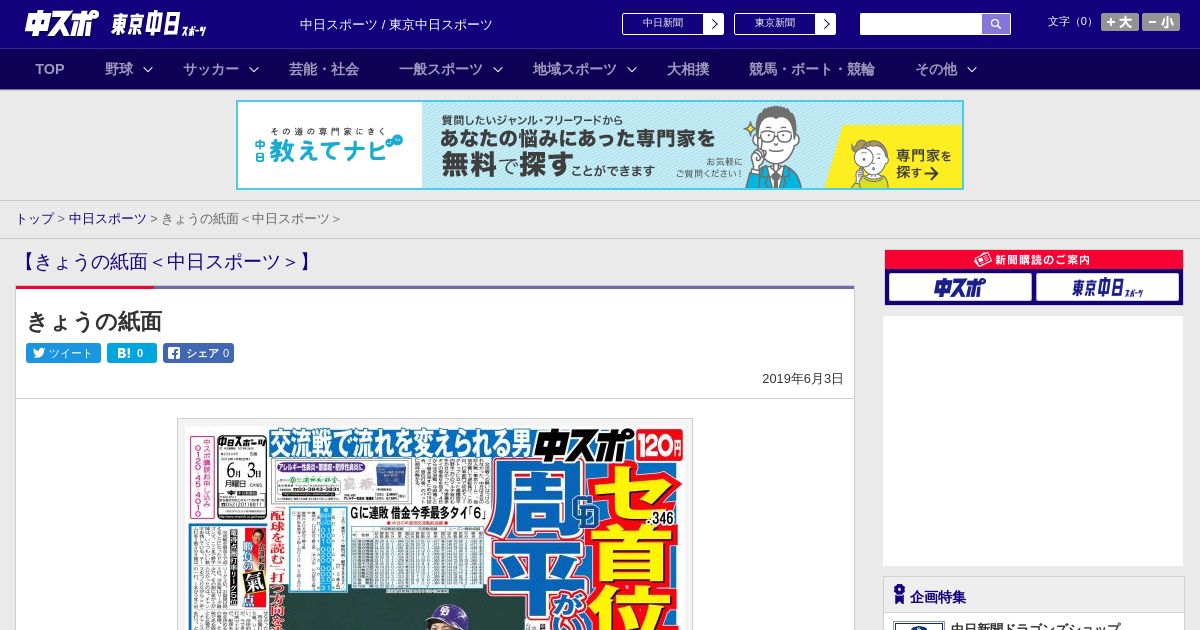Image resolution: width=1200 pixels, height=630 pixels.
Task: Decrease font size with 小 button
Action: point(1161,22)
